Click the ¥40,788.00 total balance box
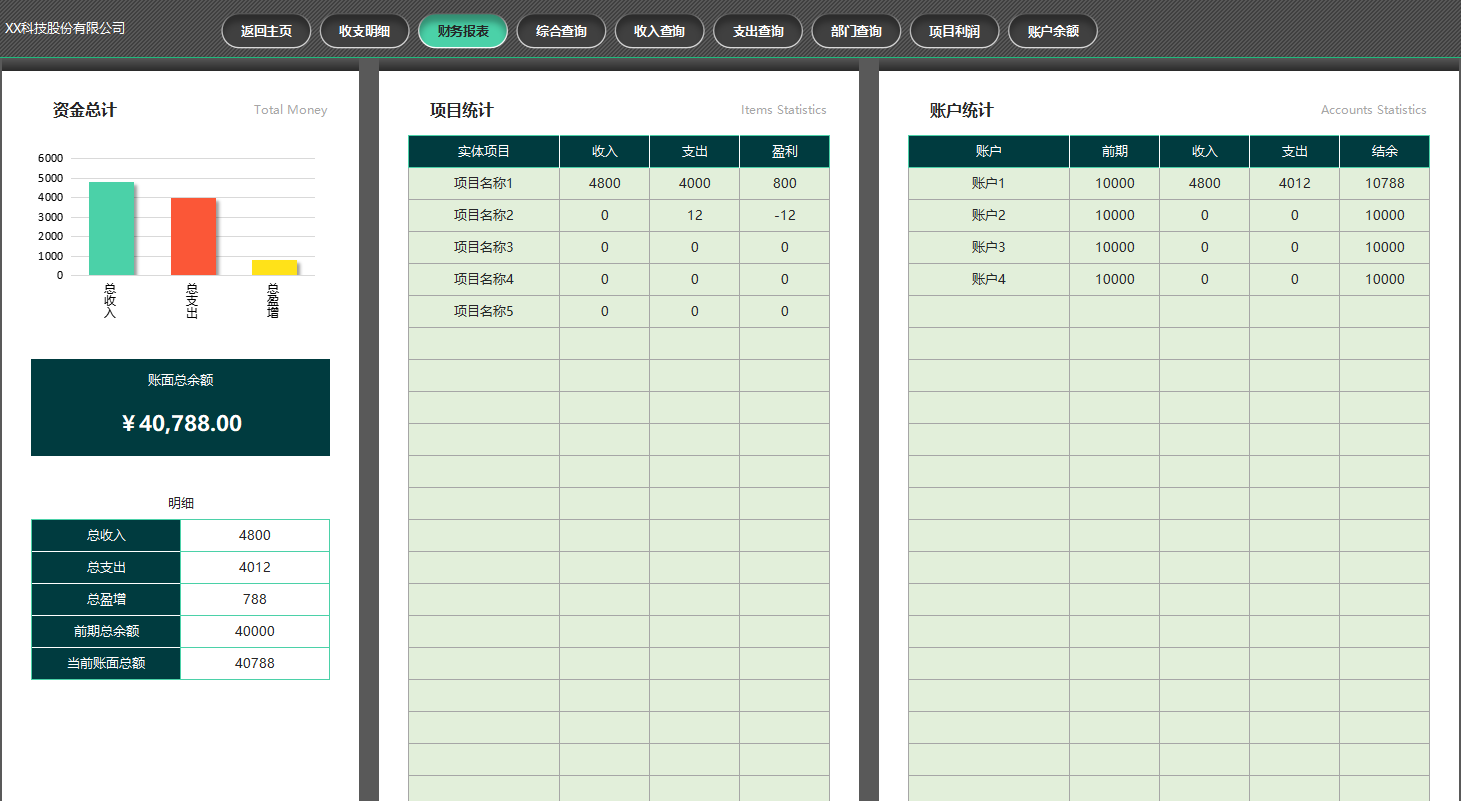1461x801 pixels. [x=180, y=408]
